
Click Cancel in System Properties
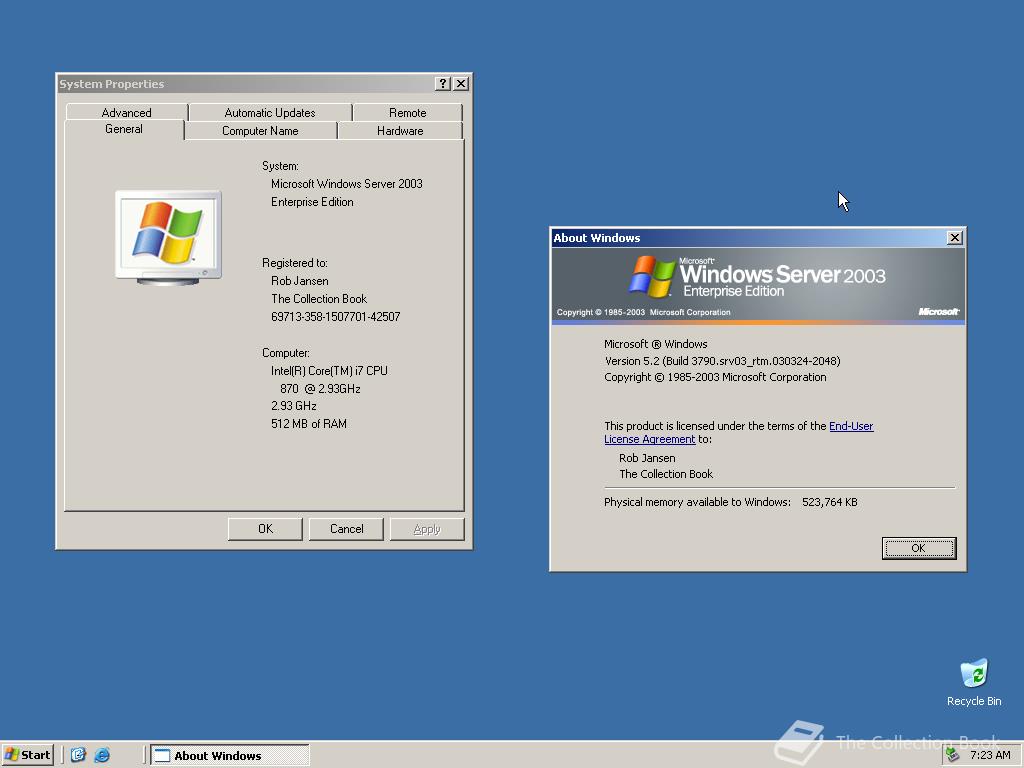point(346,529)
